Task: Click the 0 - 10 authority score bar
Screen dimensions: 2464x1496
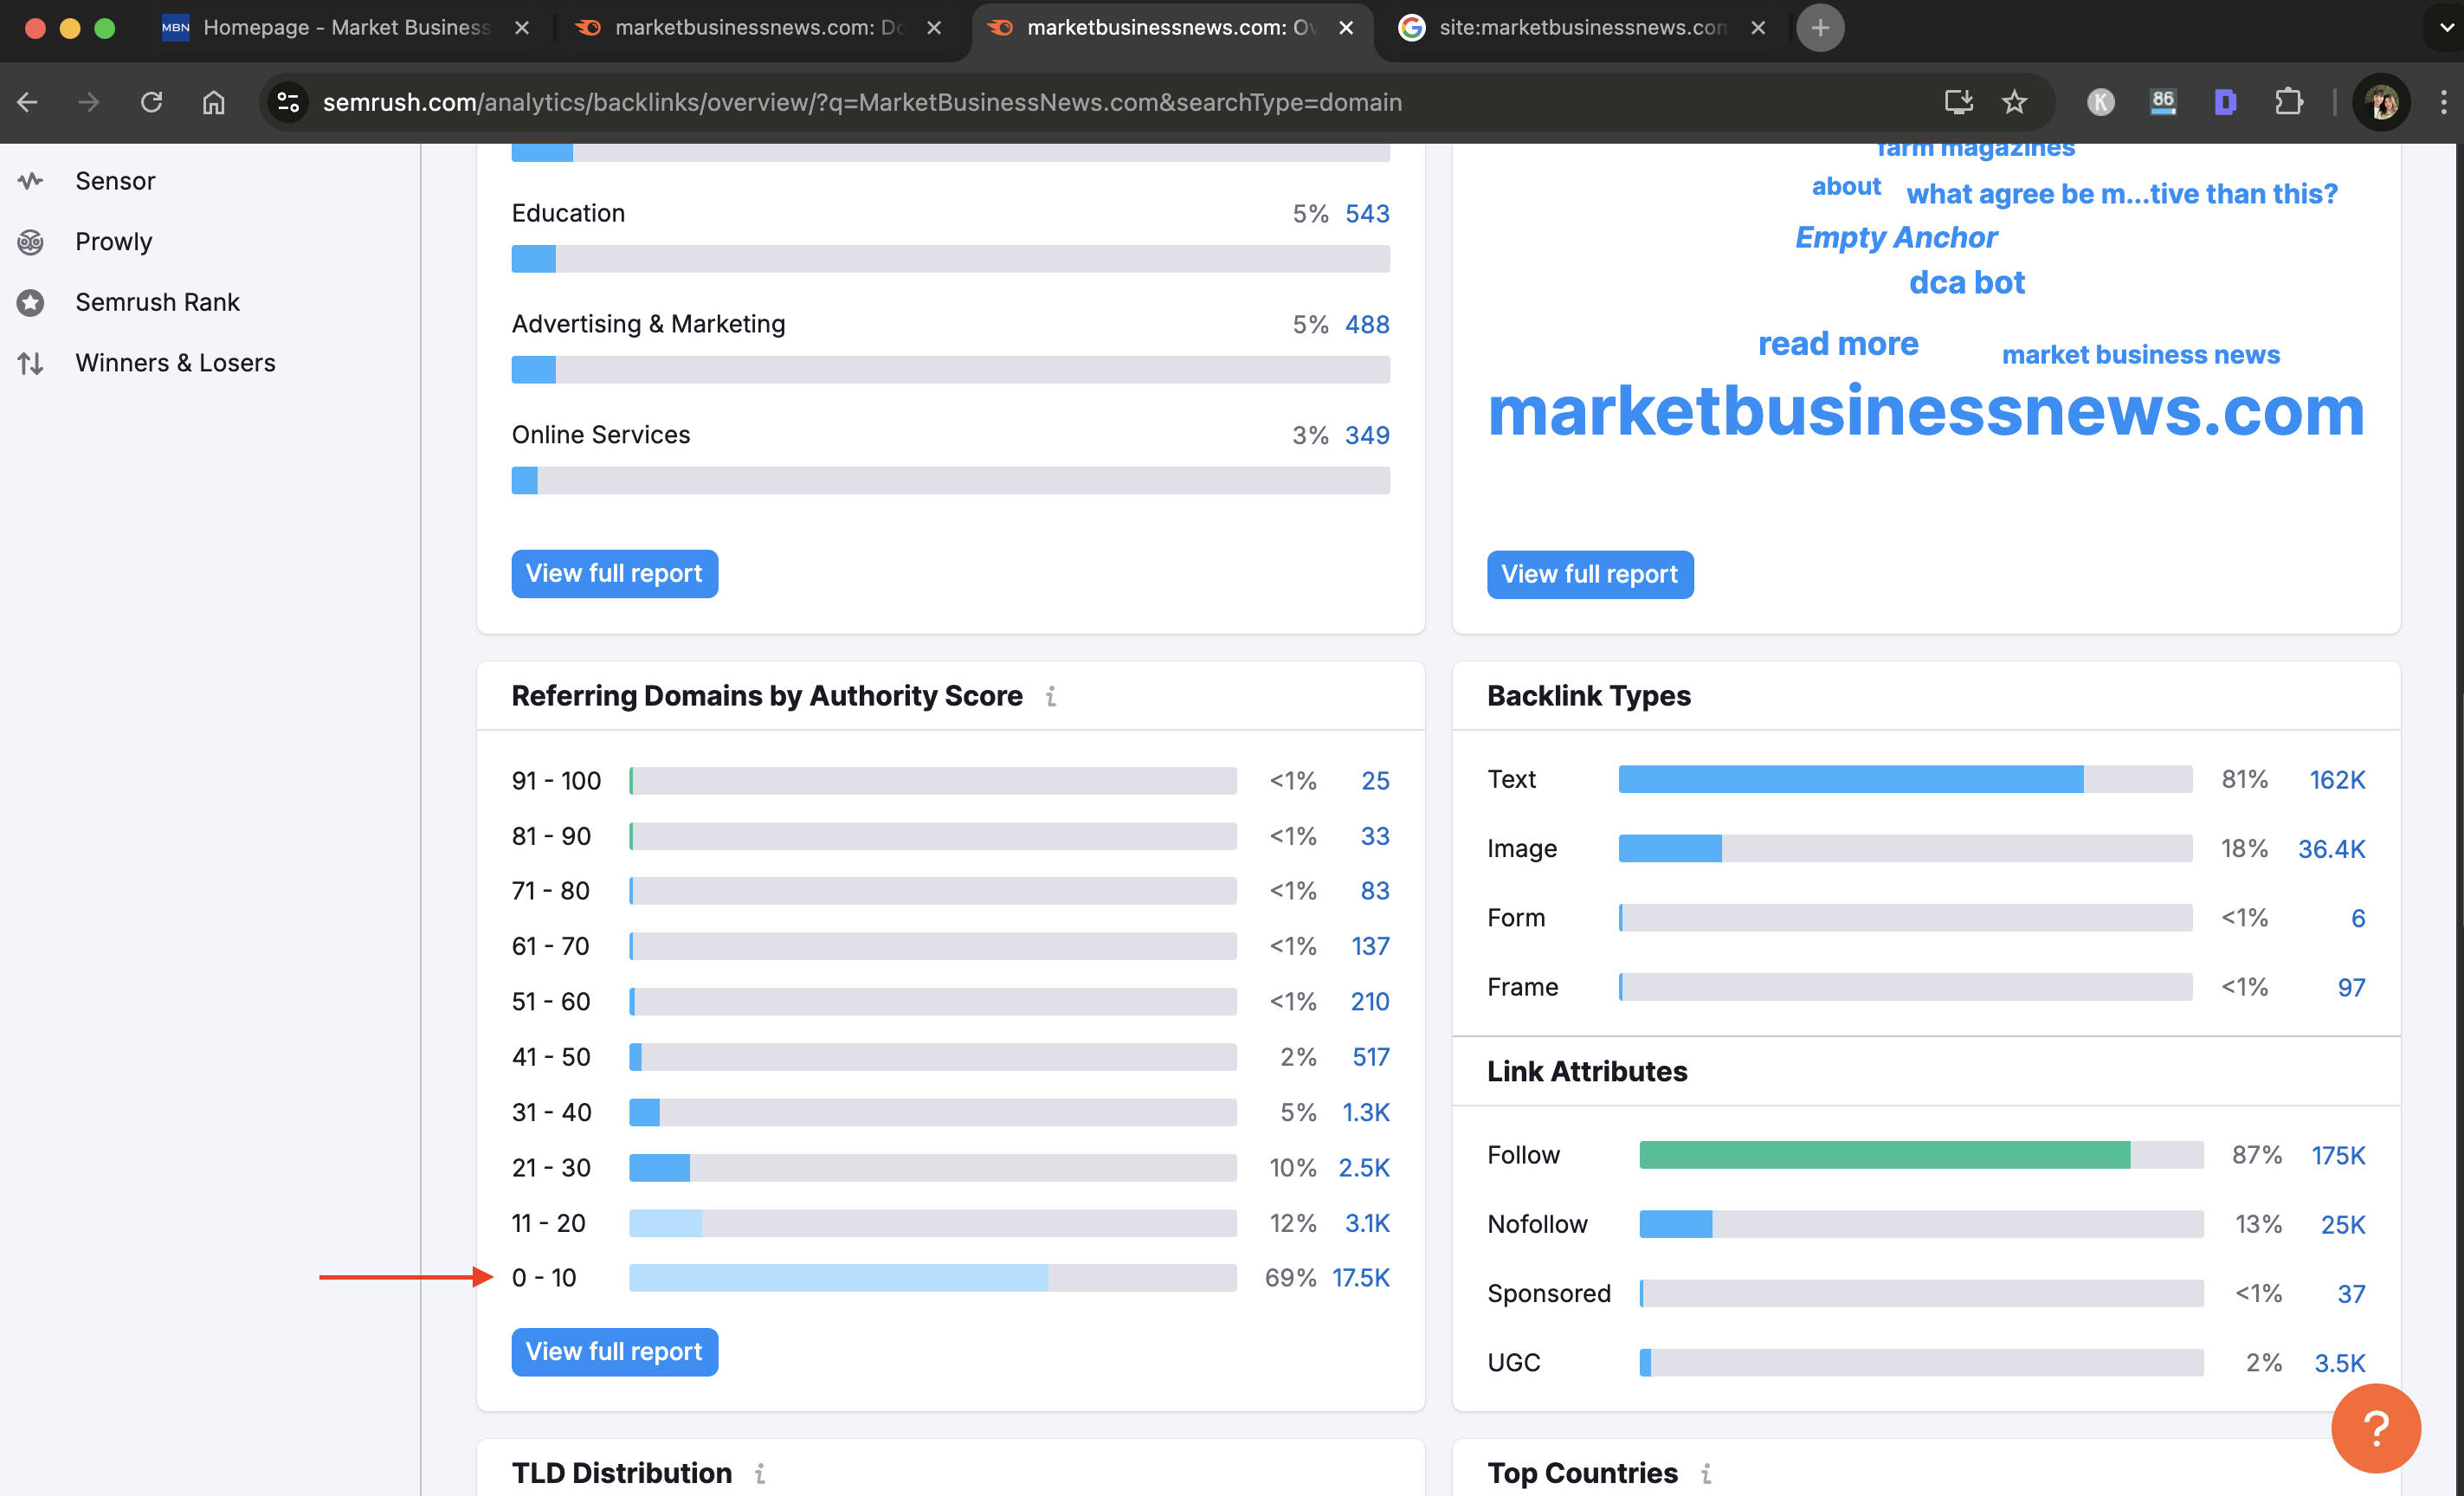Action: 932,1278
